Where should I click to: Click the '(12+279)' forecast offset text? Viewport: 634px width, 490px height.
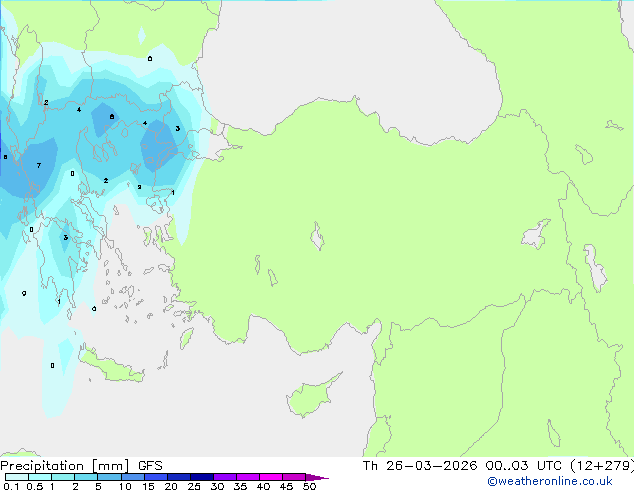point(602,466)
